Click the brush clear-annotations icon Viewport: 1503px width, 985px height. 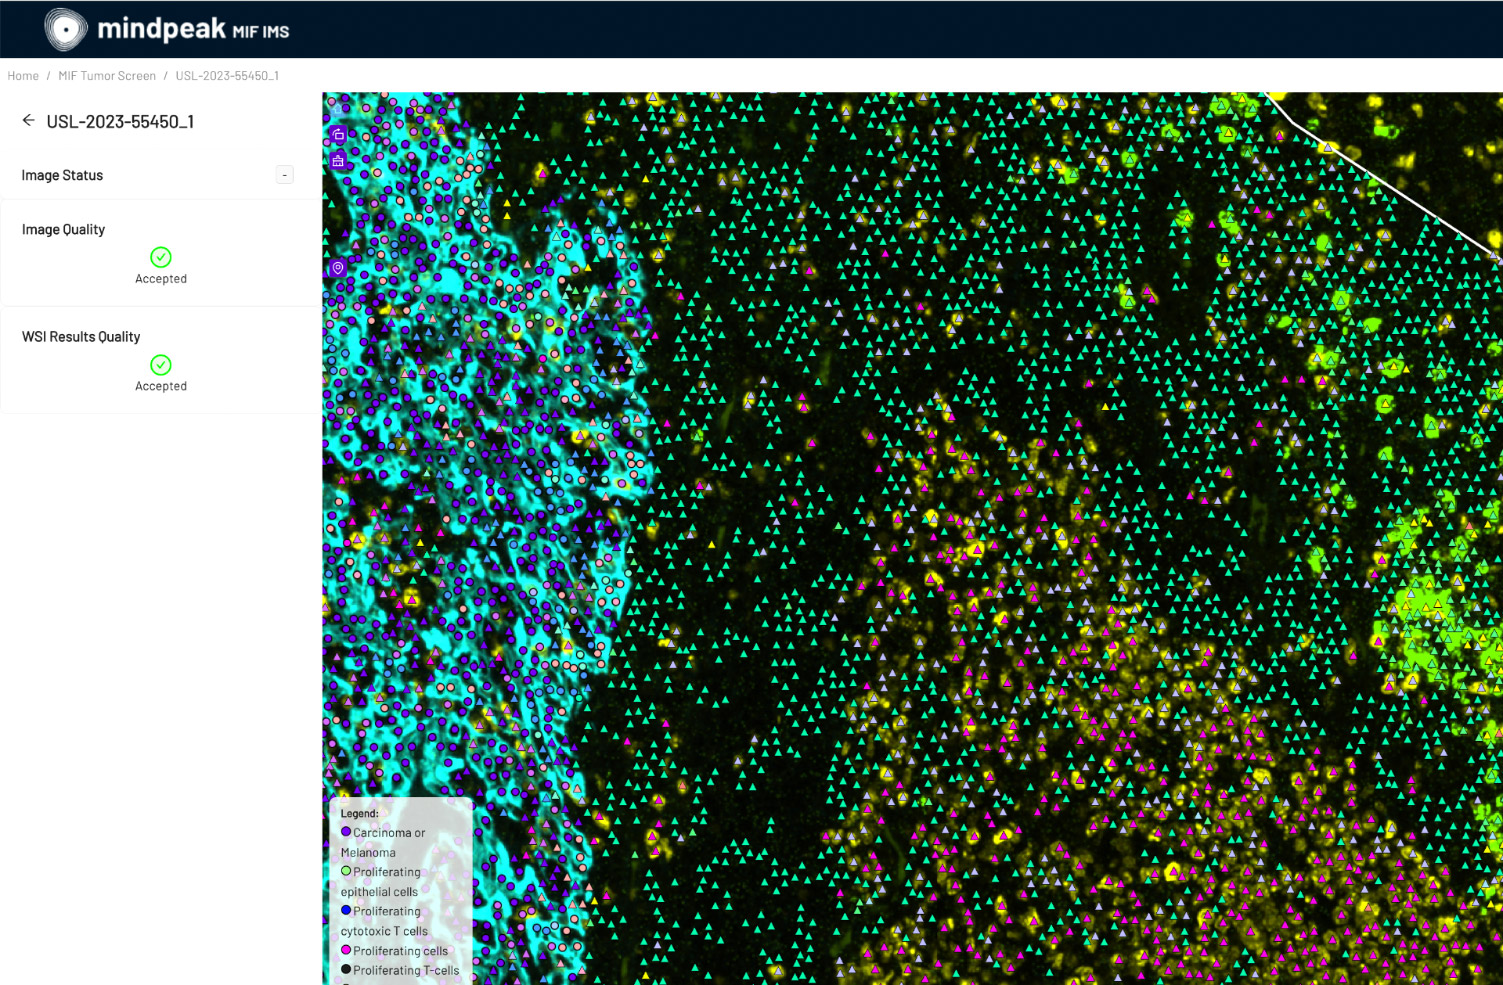338,161
